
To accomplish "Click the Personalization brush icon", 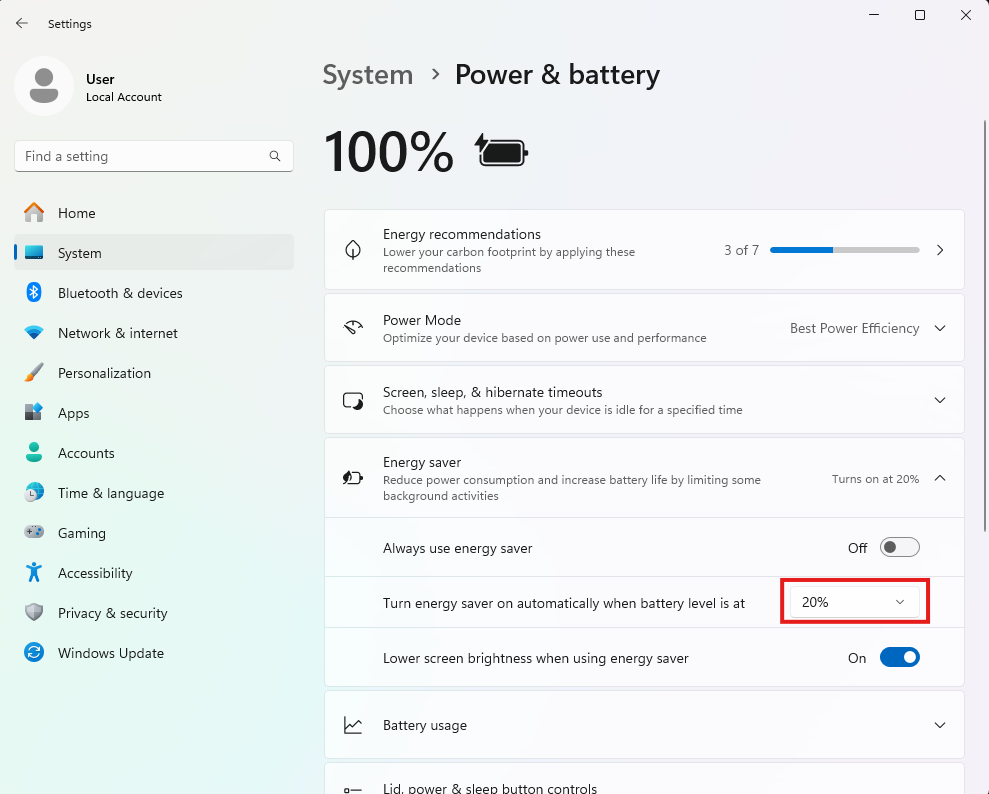I will coord(34,373).
